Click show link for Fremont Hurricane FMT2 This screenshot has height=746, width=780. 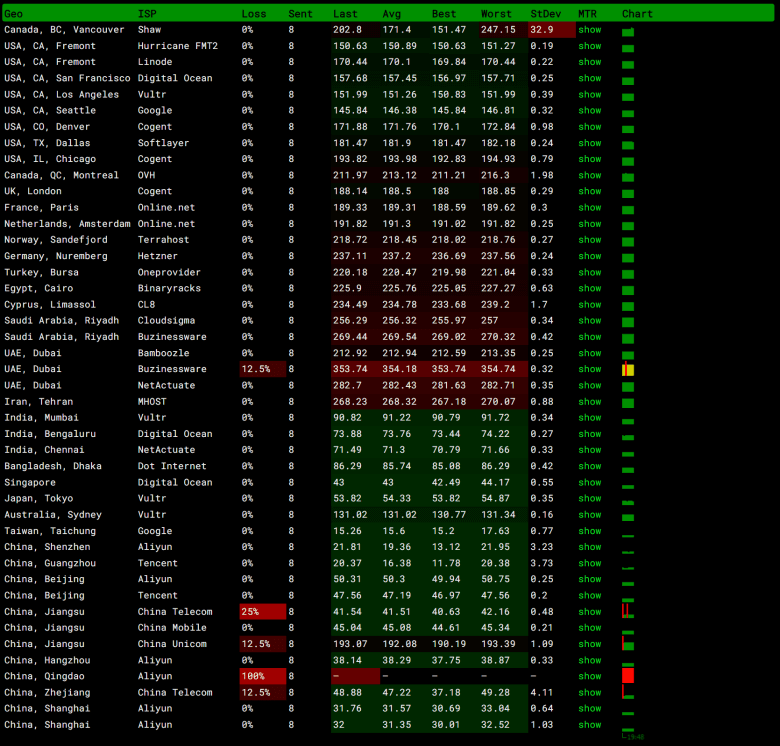tap(589, 46)
